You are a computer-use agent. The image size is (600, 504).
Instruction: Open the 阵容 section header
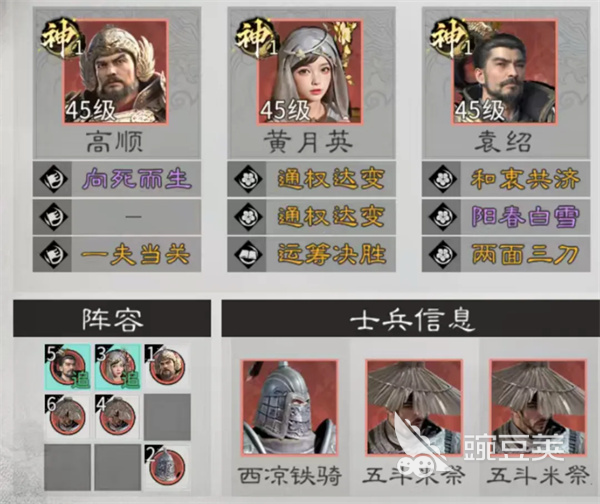(x=112, y=318)
